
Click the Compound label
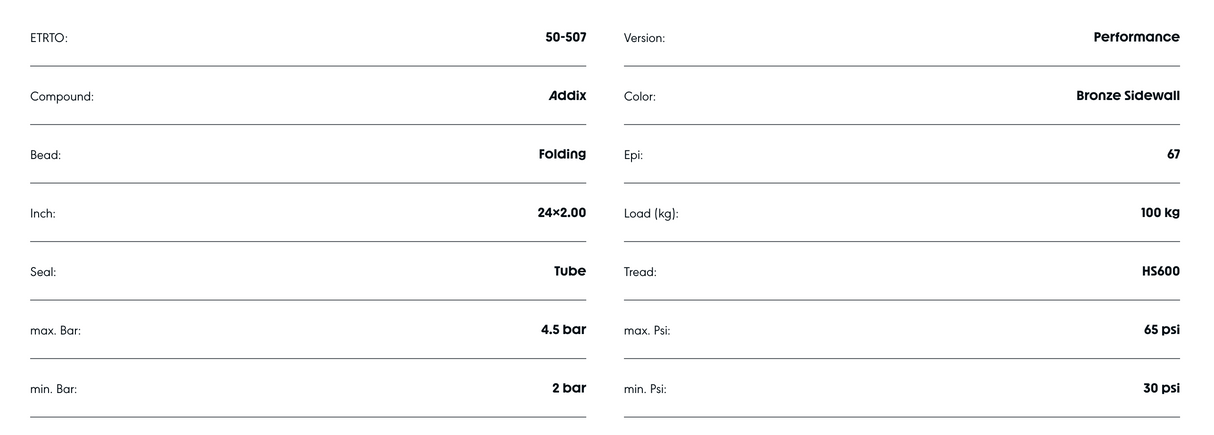62,97
